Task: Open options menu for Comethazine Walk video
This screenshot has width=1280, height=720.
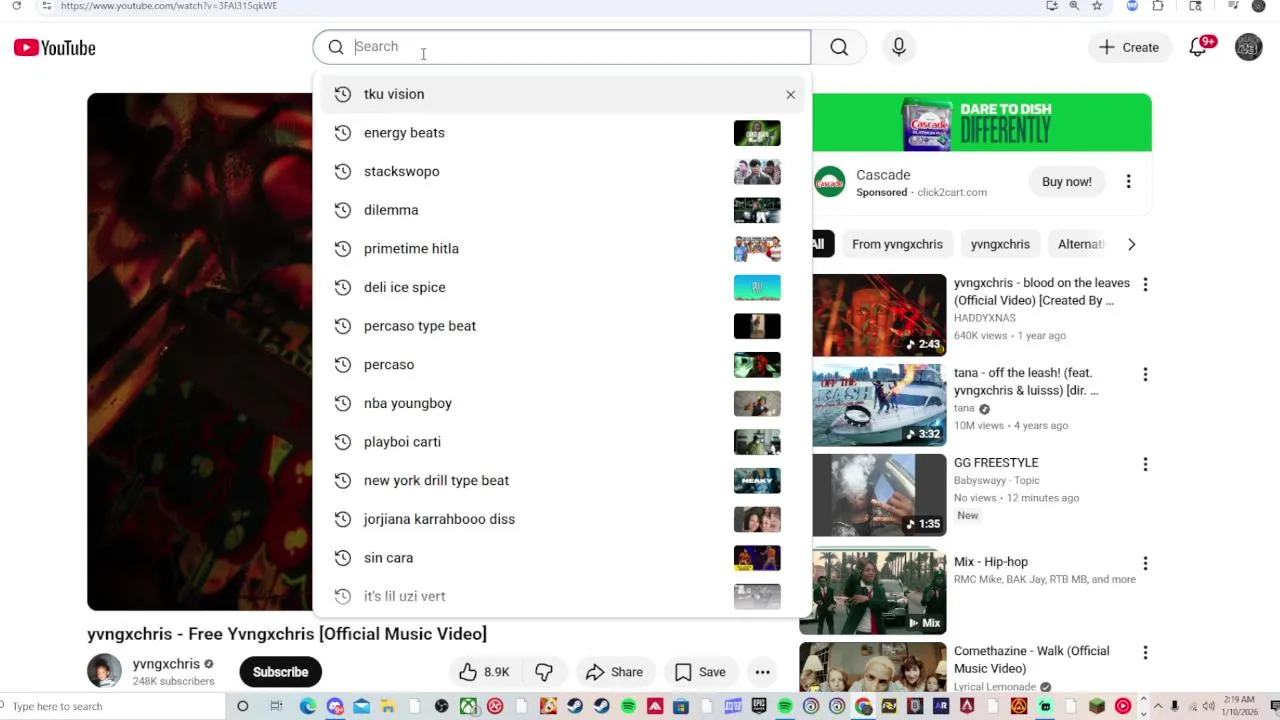Action: click(x=1145, y=652)
